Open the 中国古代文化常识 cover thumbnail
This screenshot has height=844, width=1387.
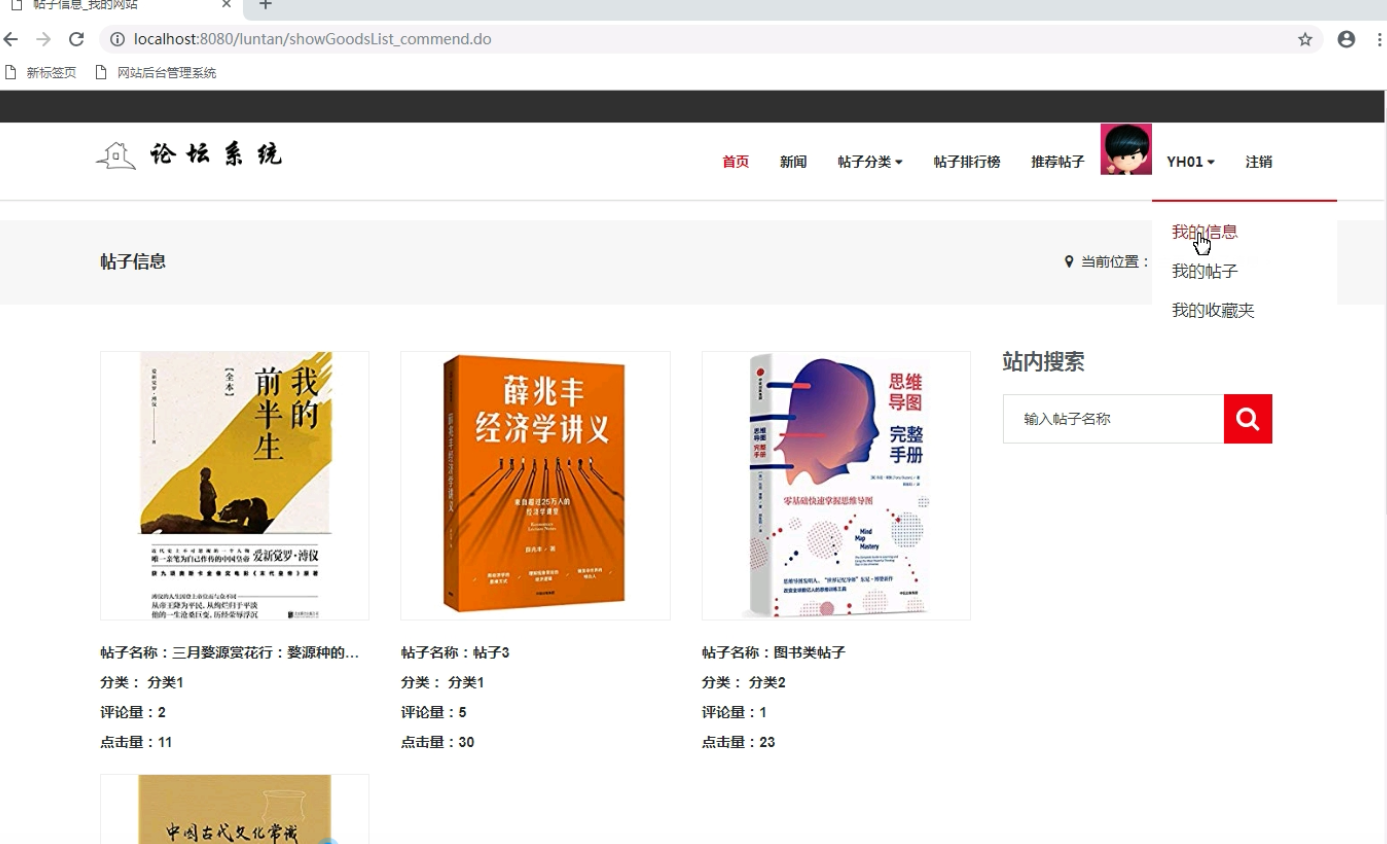[x=235, y=809]
